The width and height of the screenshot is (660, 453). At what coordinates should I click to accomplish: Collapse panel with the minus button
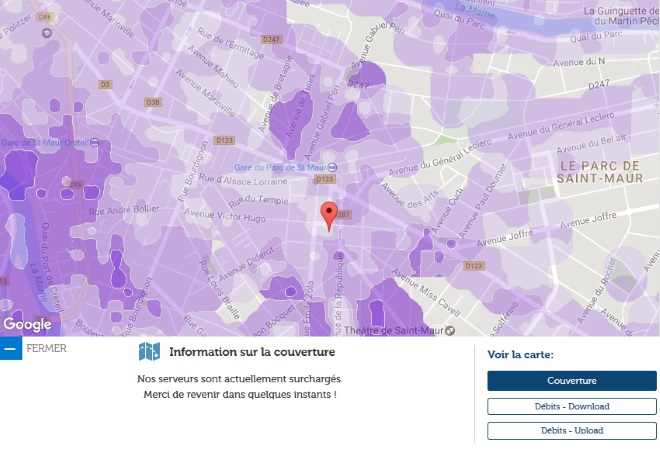tap(11, 349)
